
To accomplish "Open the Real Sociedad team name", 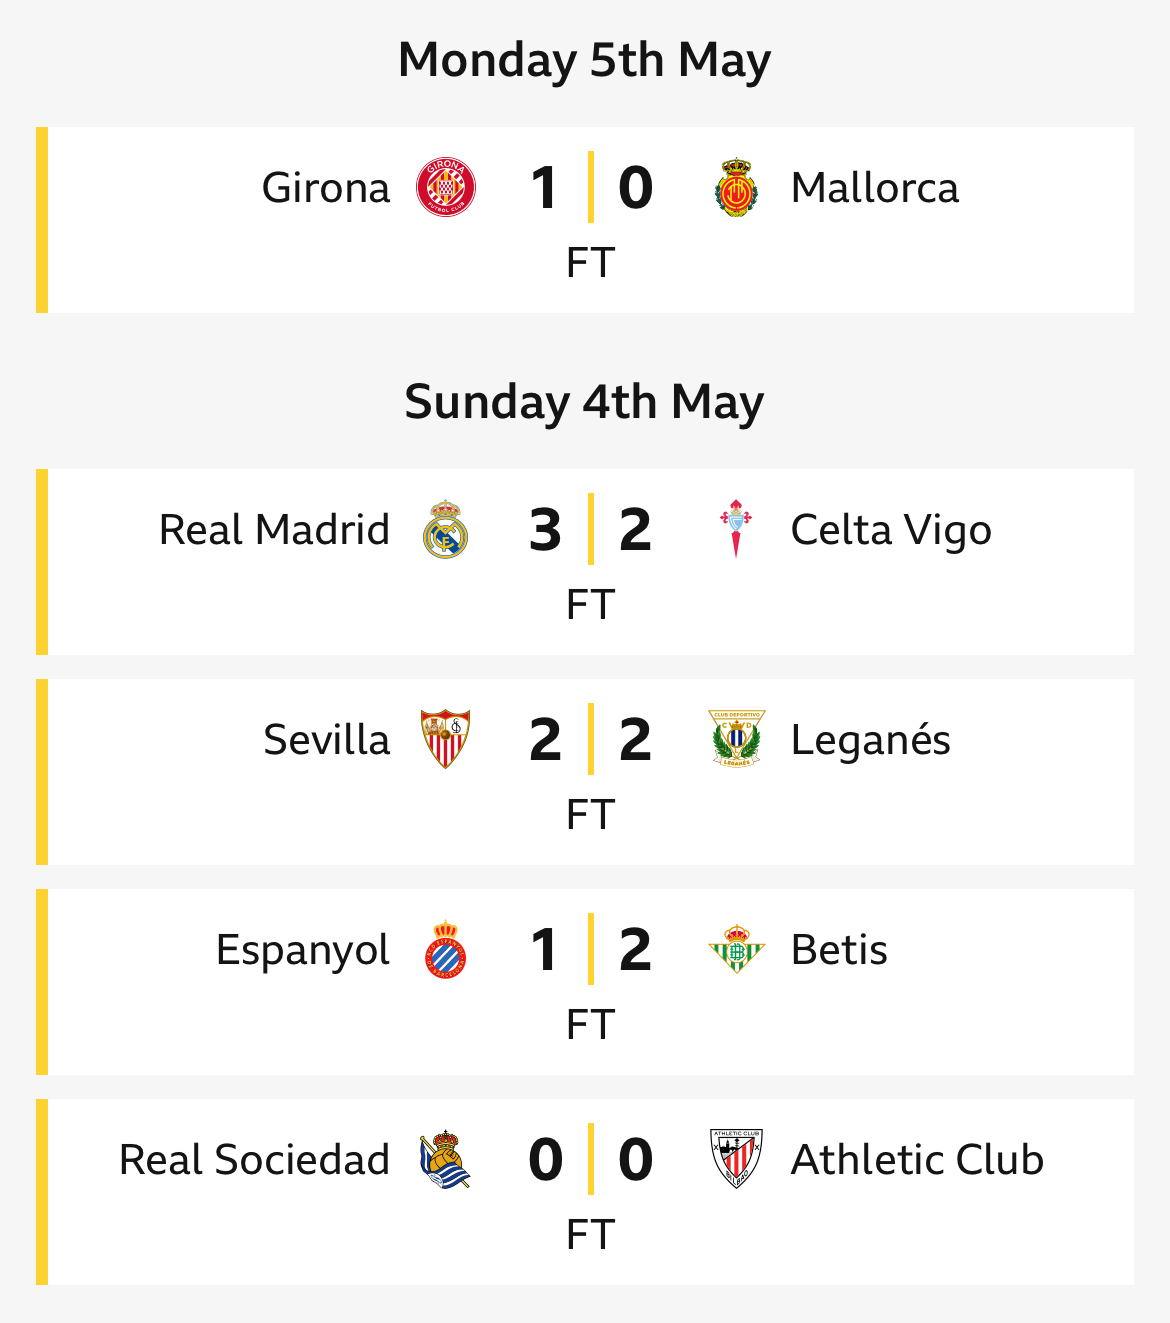I will coord(254,1159).
